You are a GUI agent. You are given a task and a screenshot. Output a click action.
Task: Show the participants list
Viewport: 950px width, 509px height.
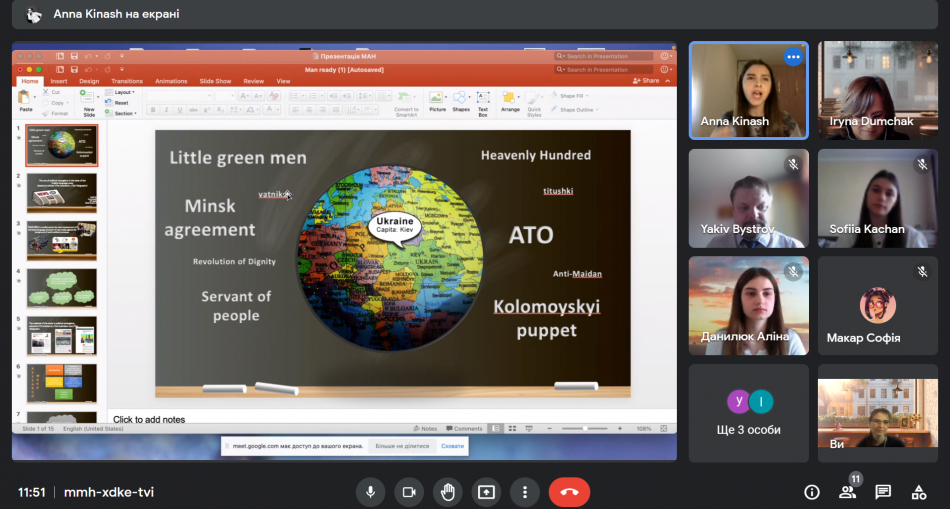(848, 492)
